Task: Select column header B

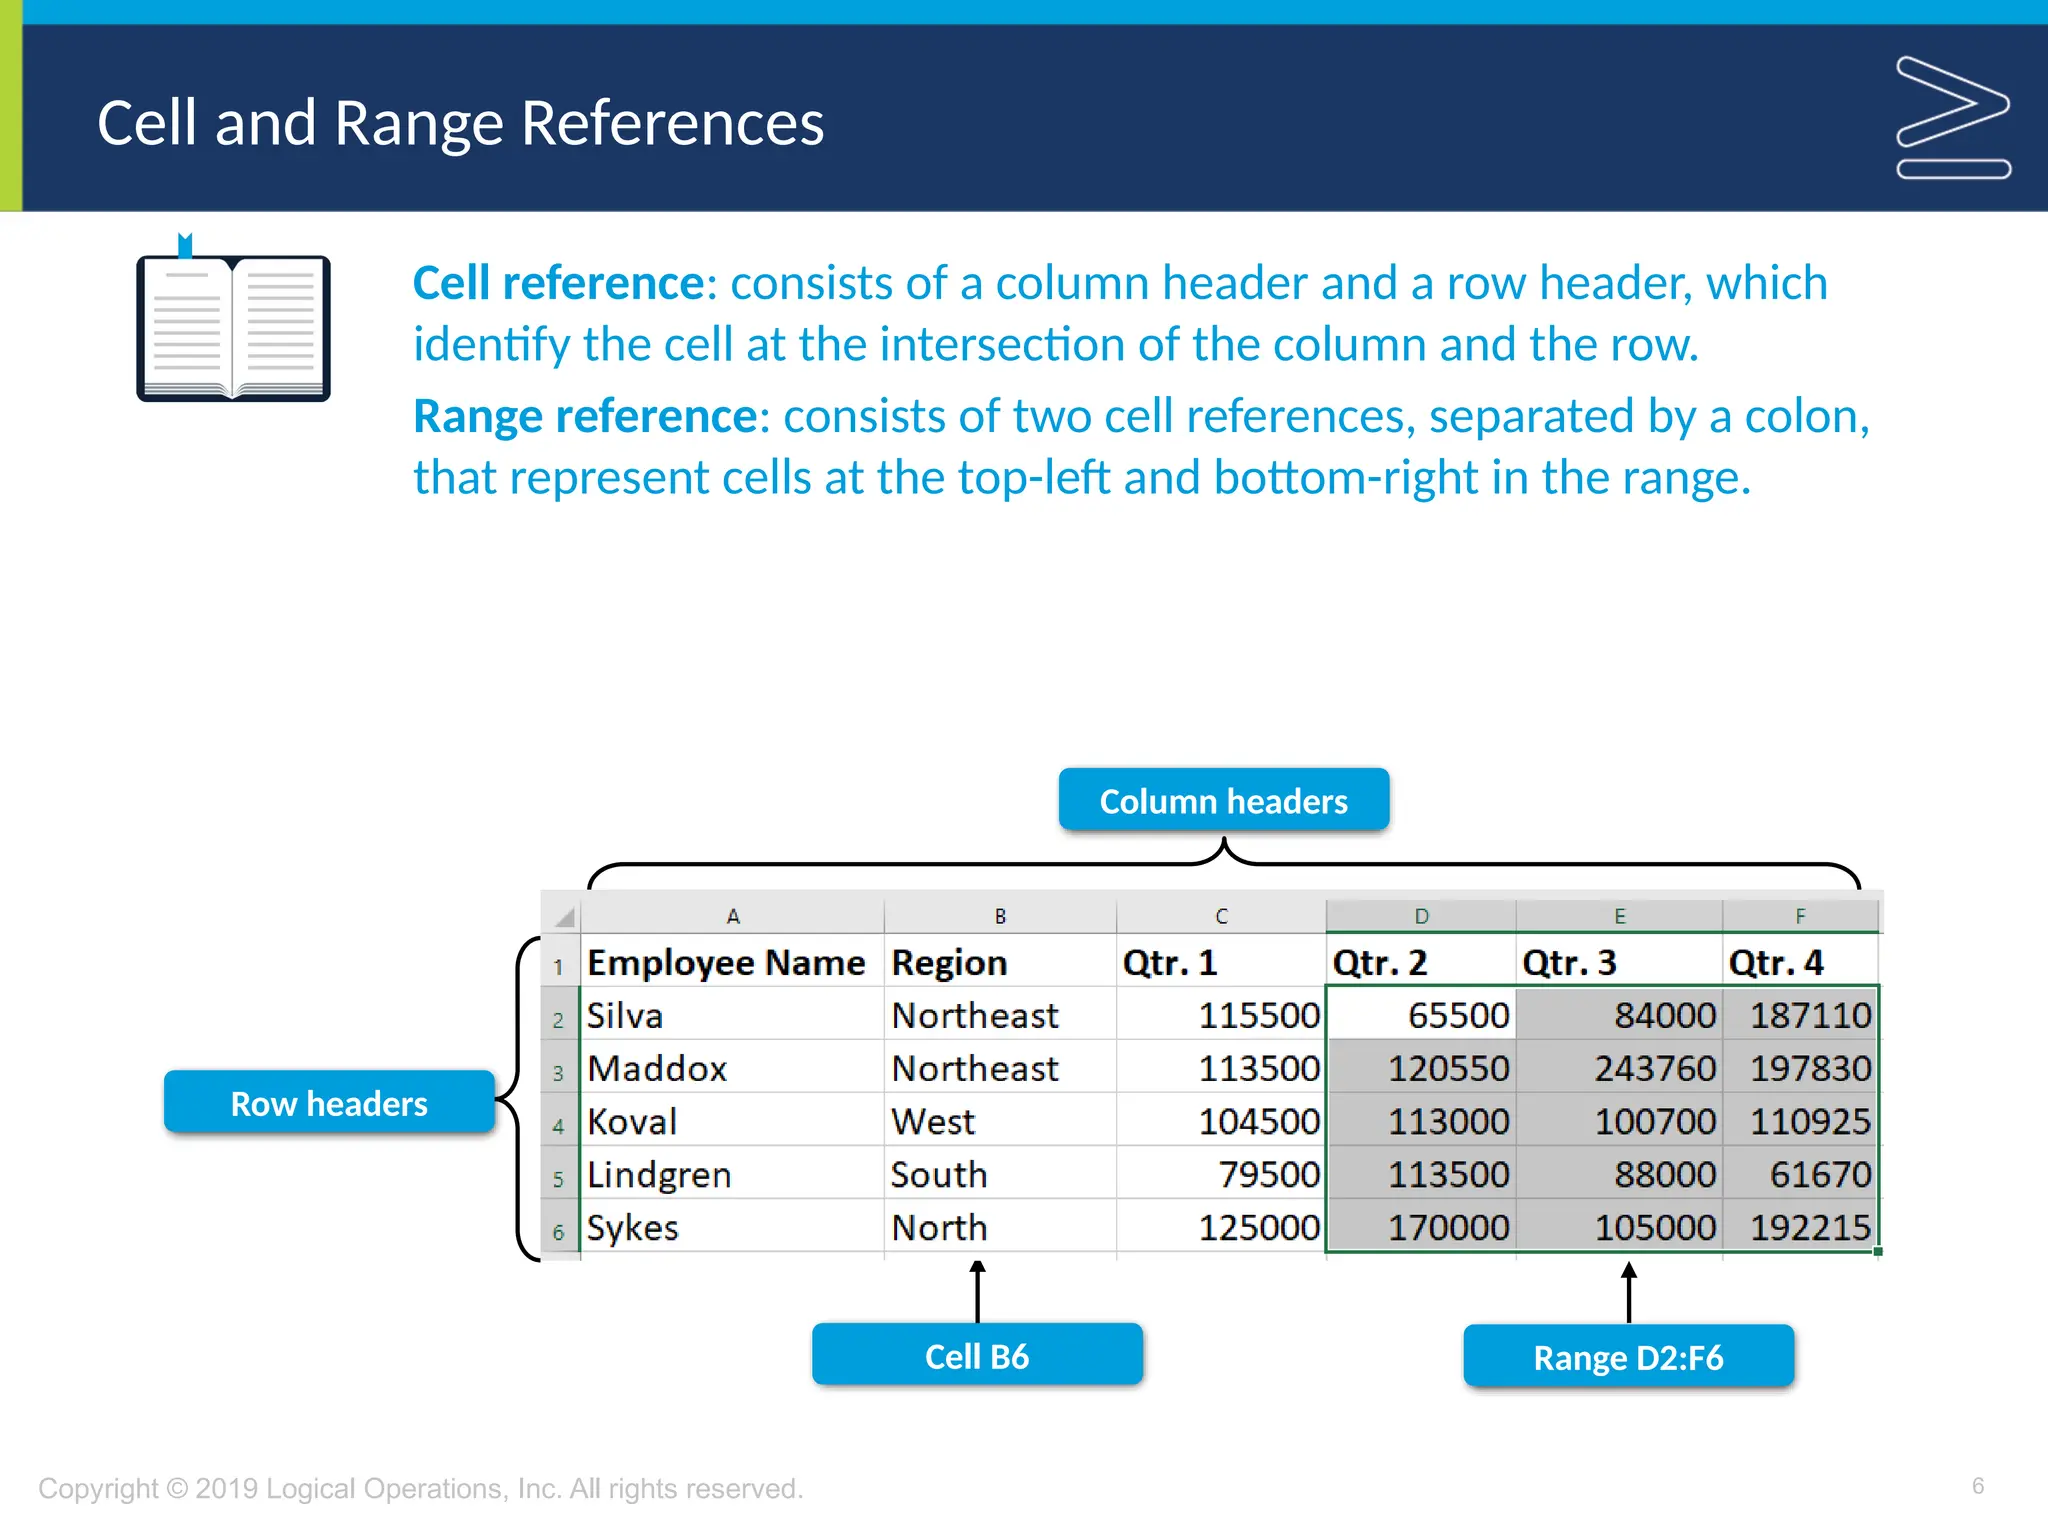Action: click(x=1000, y=916)
